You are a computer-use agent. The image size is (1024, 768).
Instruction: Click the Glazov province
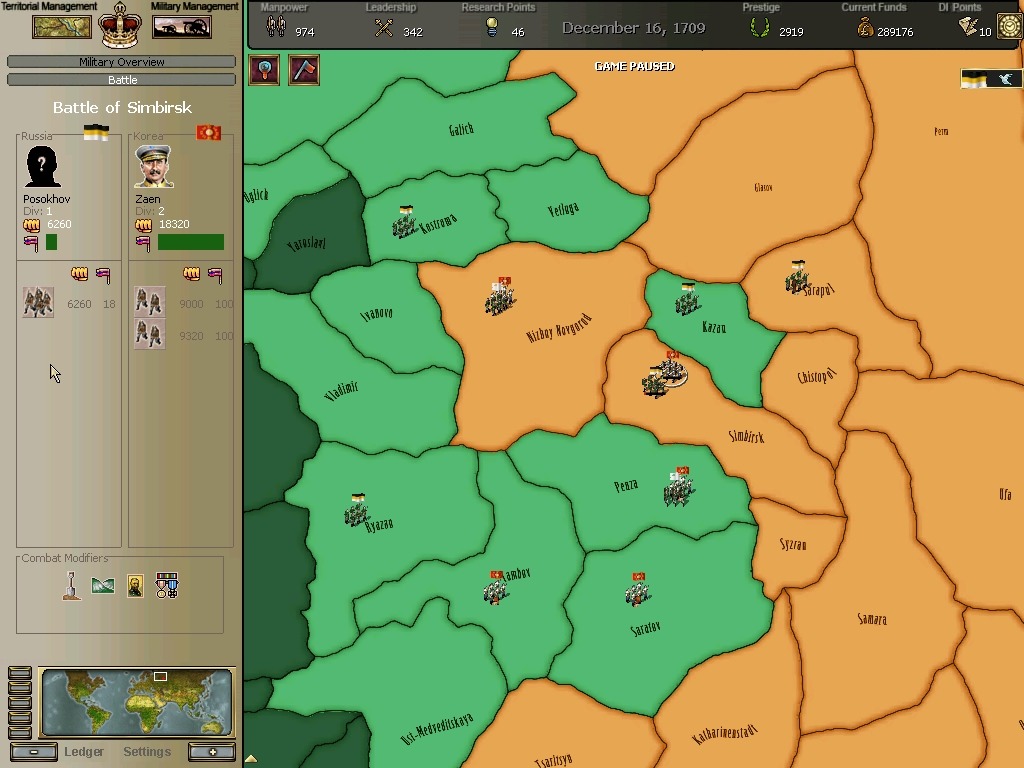(x=763, y=187)
